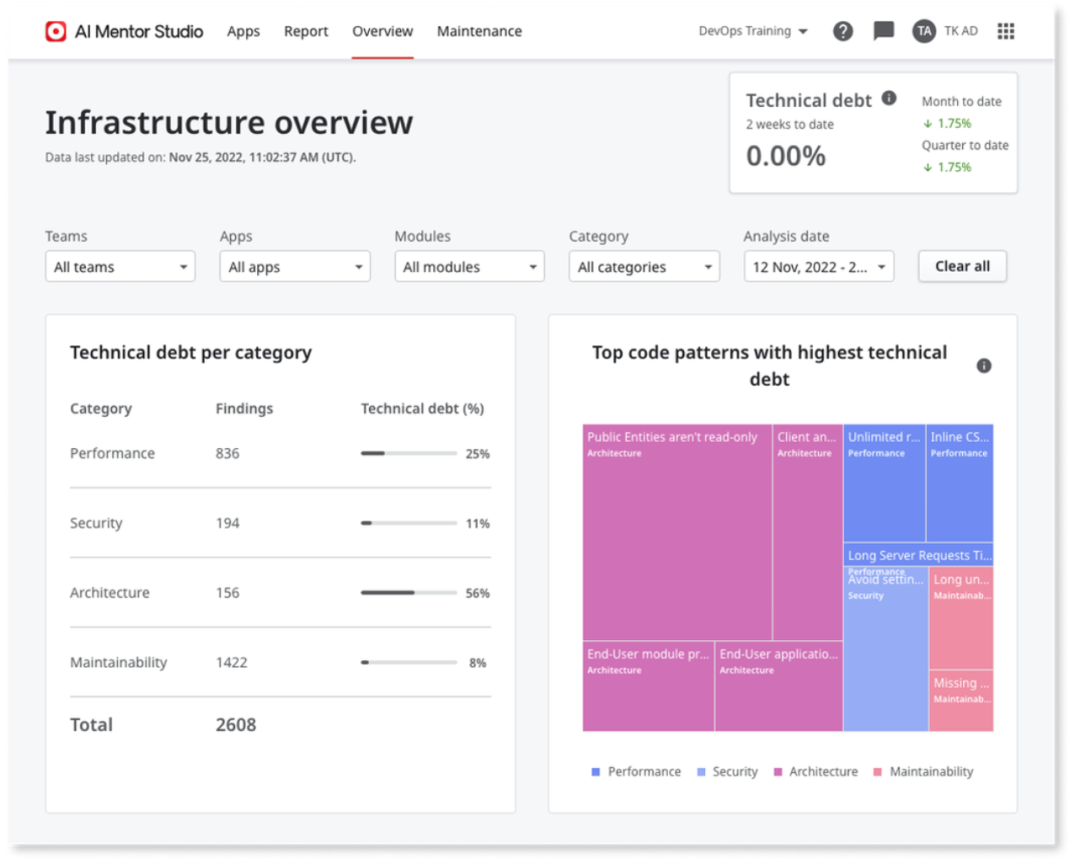Open the apps grid launcher icon
The height and width of the screenshot is (859, 1080).
1006,31
